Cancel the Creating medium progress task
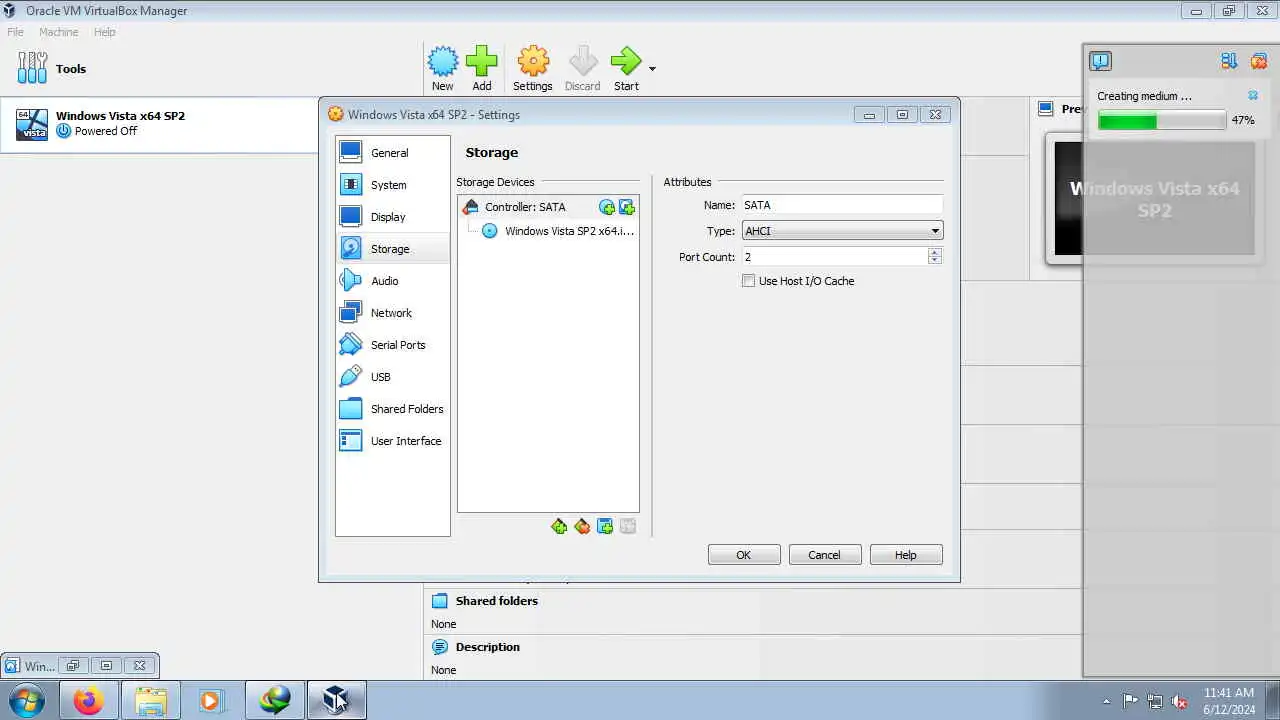Viewport: 1280px width, 720px height. [1253, 96]
